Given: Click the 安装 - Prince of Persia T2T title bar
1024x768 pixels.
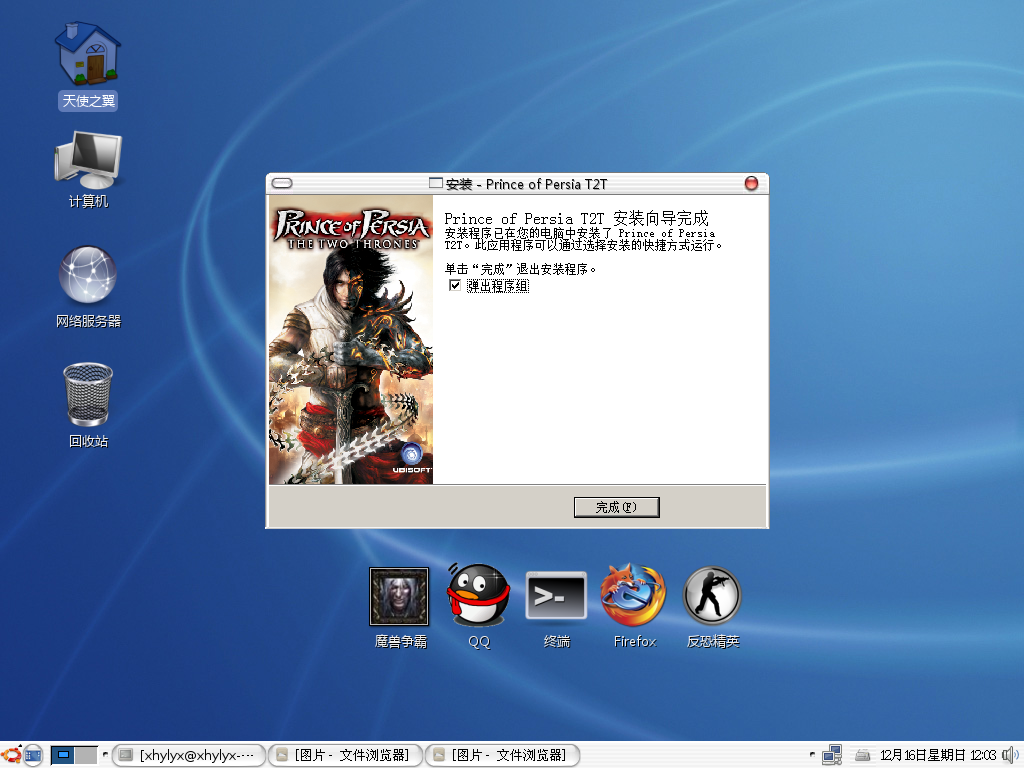Looking at the screenshot, I should [x=517, y=184].
